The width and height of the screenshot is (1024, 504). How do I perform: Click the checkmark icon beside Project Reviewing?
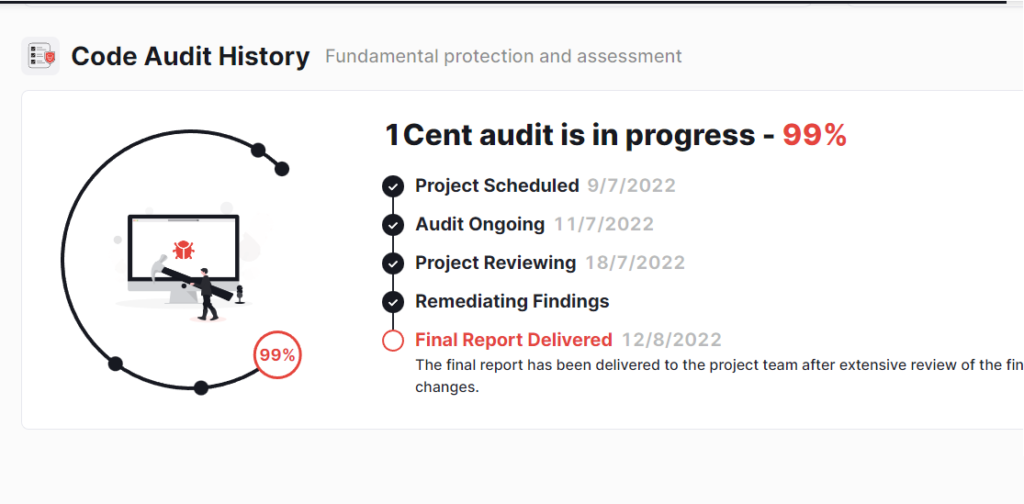(393, 263)
